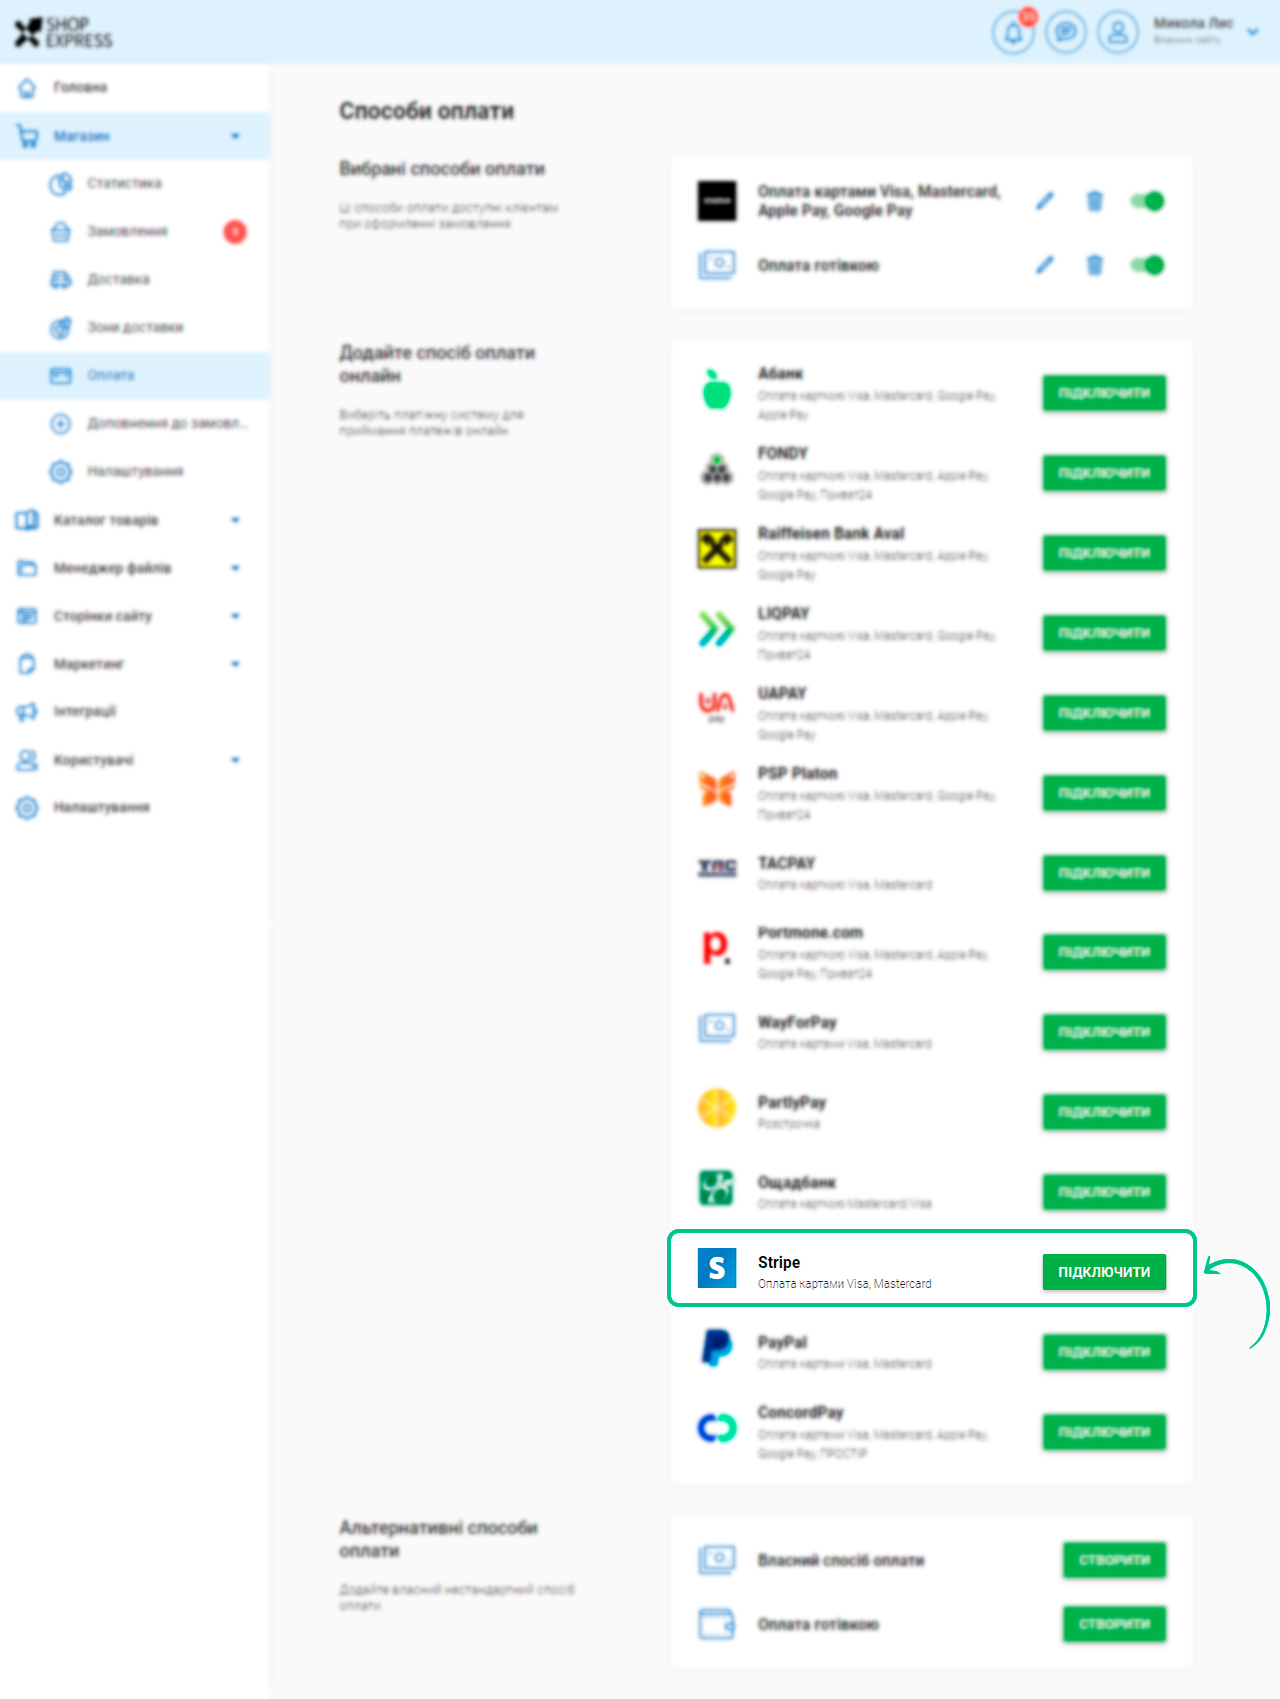Delete the card payment method with trash icon
Image resolution: width=1280 pixels, height=1699 pixels.
pyautogui.click(x=1095, y=201)
